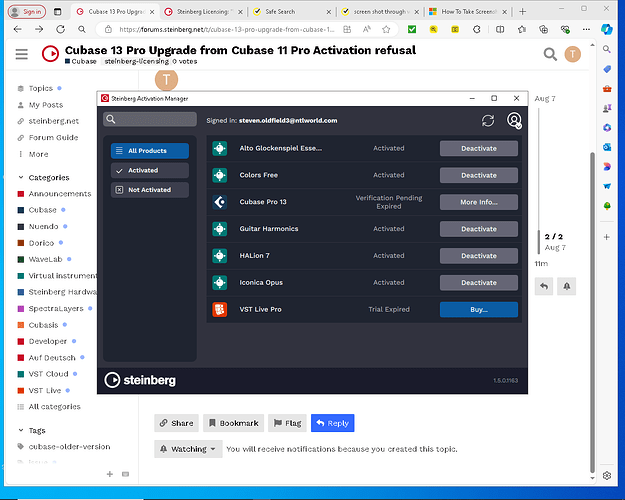Click the browser Sign in button

[27, 12]
